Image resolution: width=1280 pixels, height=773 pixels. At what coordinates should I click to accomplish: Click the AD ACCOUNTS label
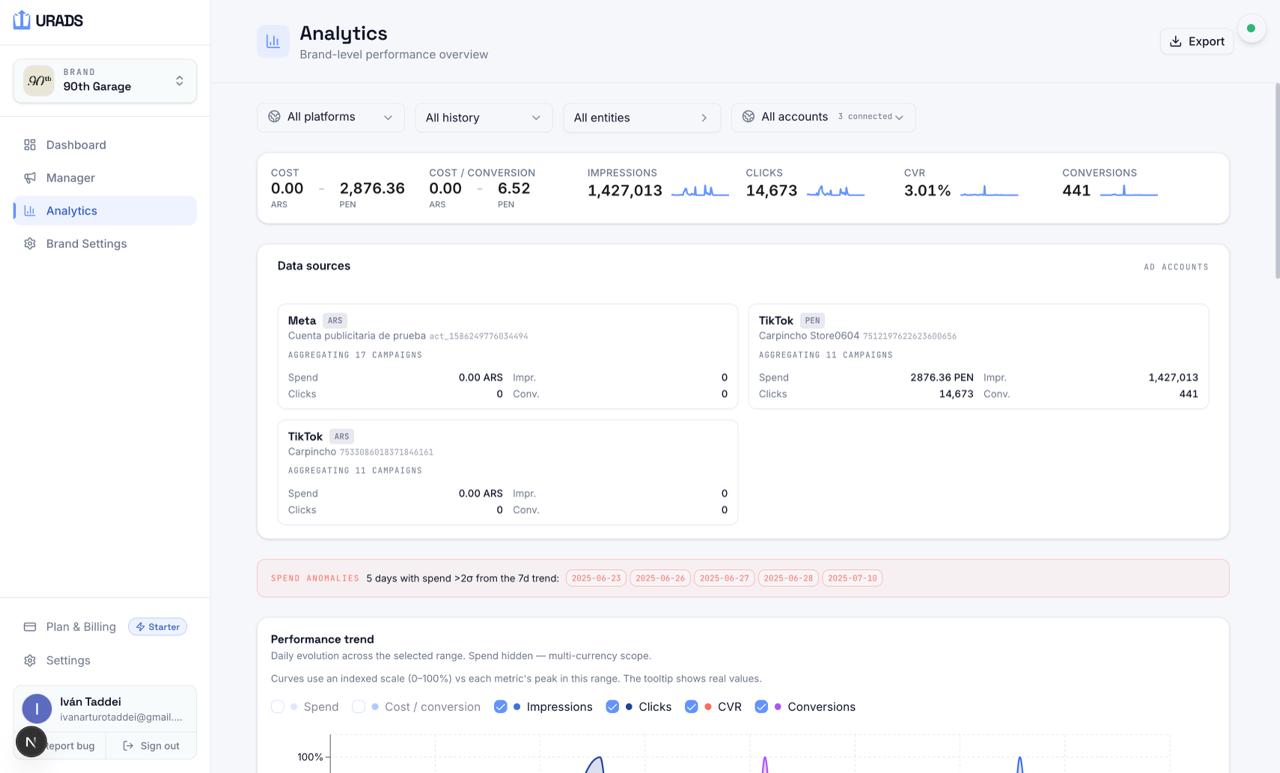[1176, 267]
